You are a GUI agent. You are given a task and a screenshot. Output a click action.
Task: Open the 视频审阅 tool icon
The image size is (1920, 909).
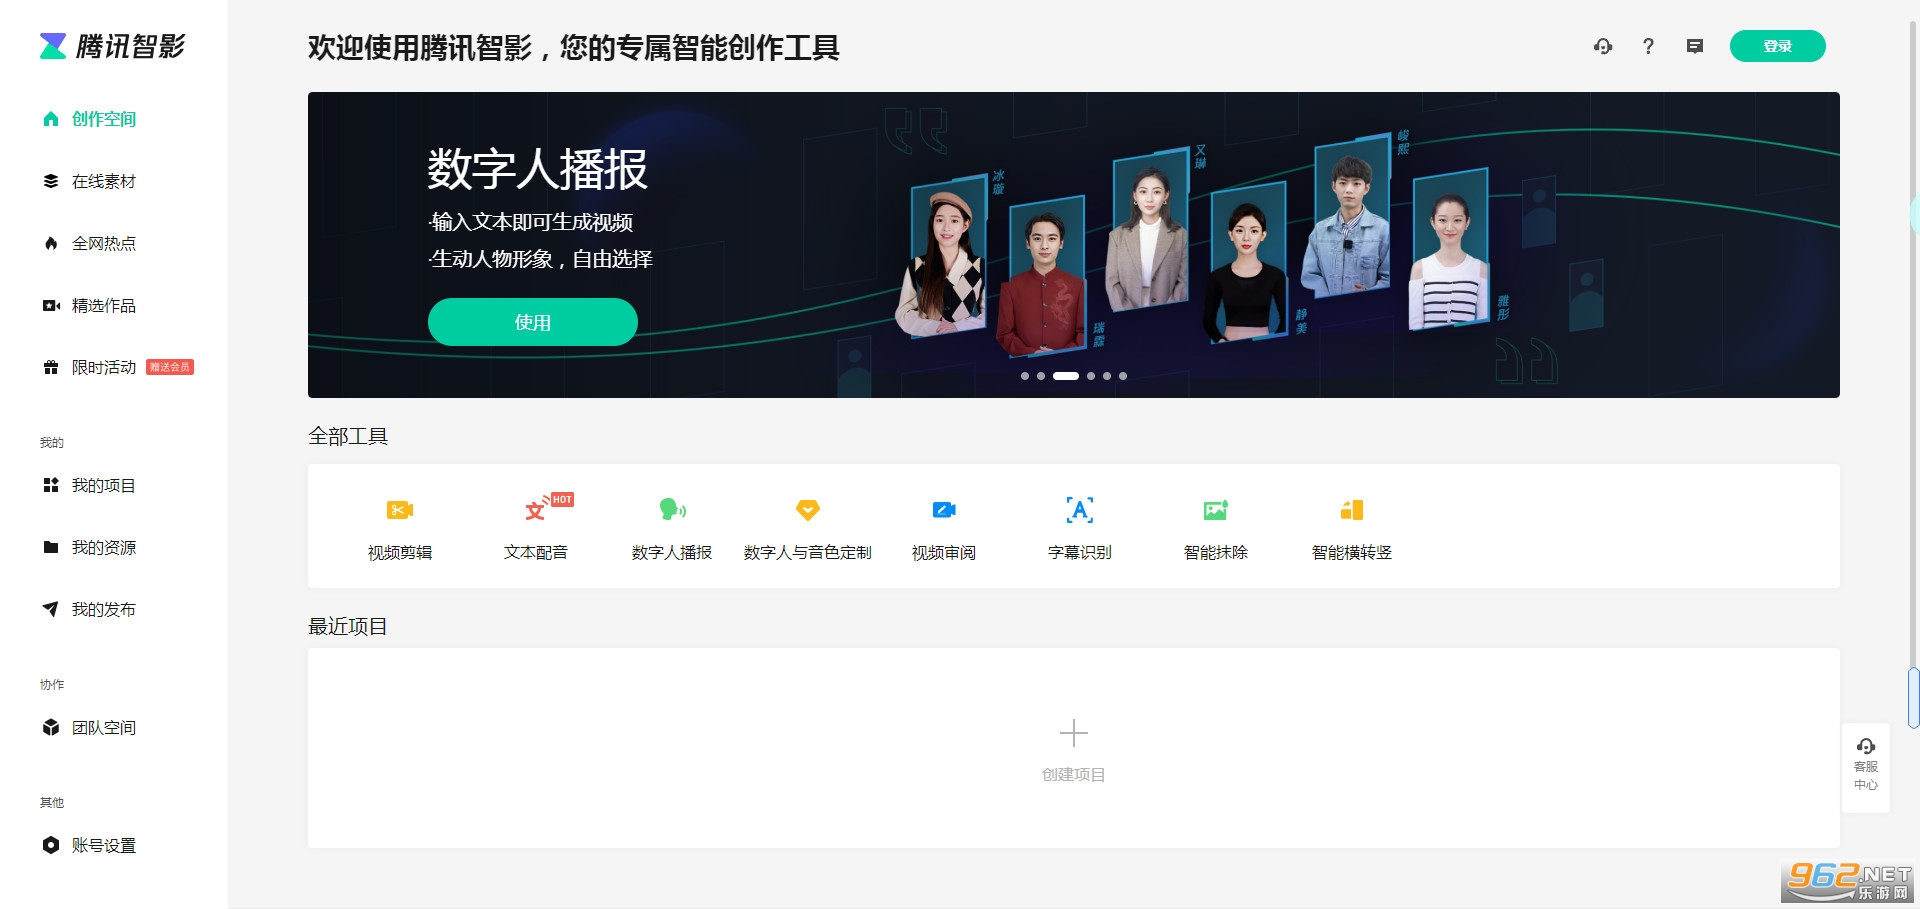tap(944, 510)
